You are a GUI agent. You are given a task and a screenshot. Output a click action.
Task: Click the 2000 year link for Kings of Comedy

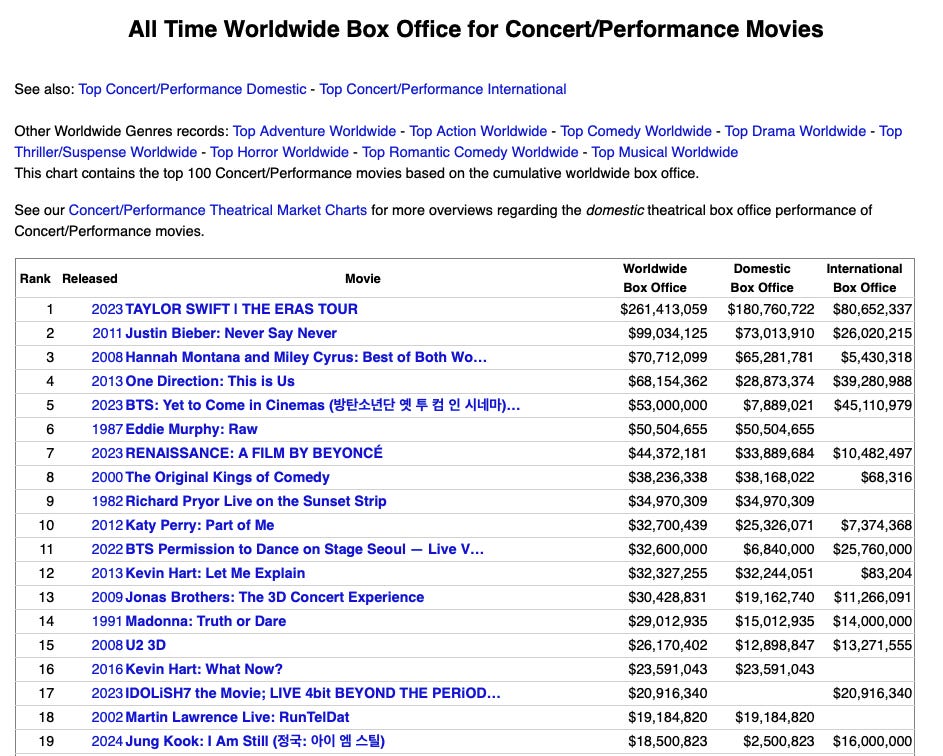pyautogui.click(x=107, y=478)
